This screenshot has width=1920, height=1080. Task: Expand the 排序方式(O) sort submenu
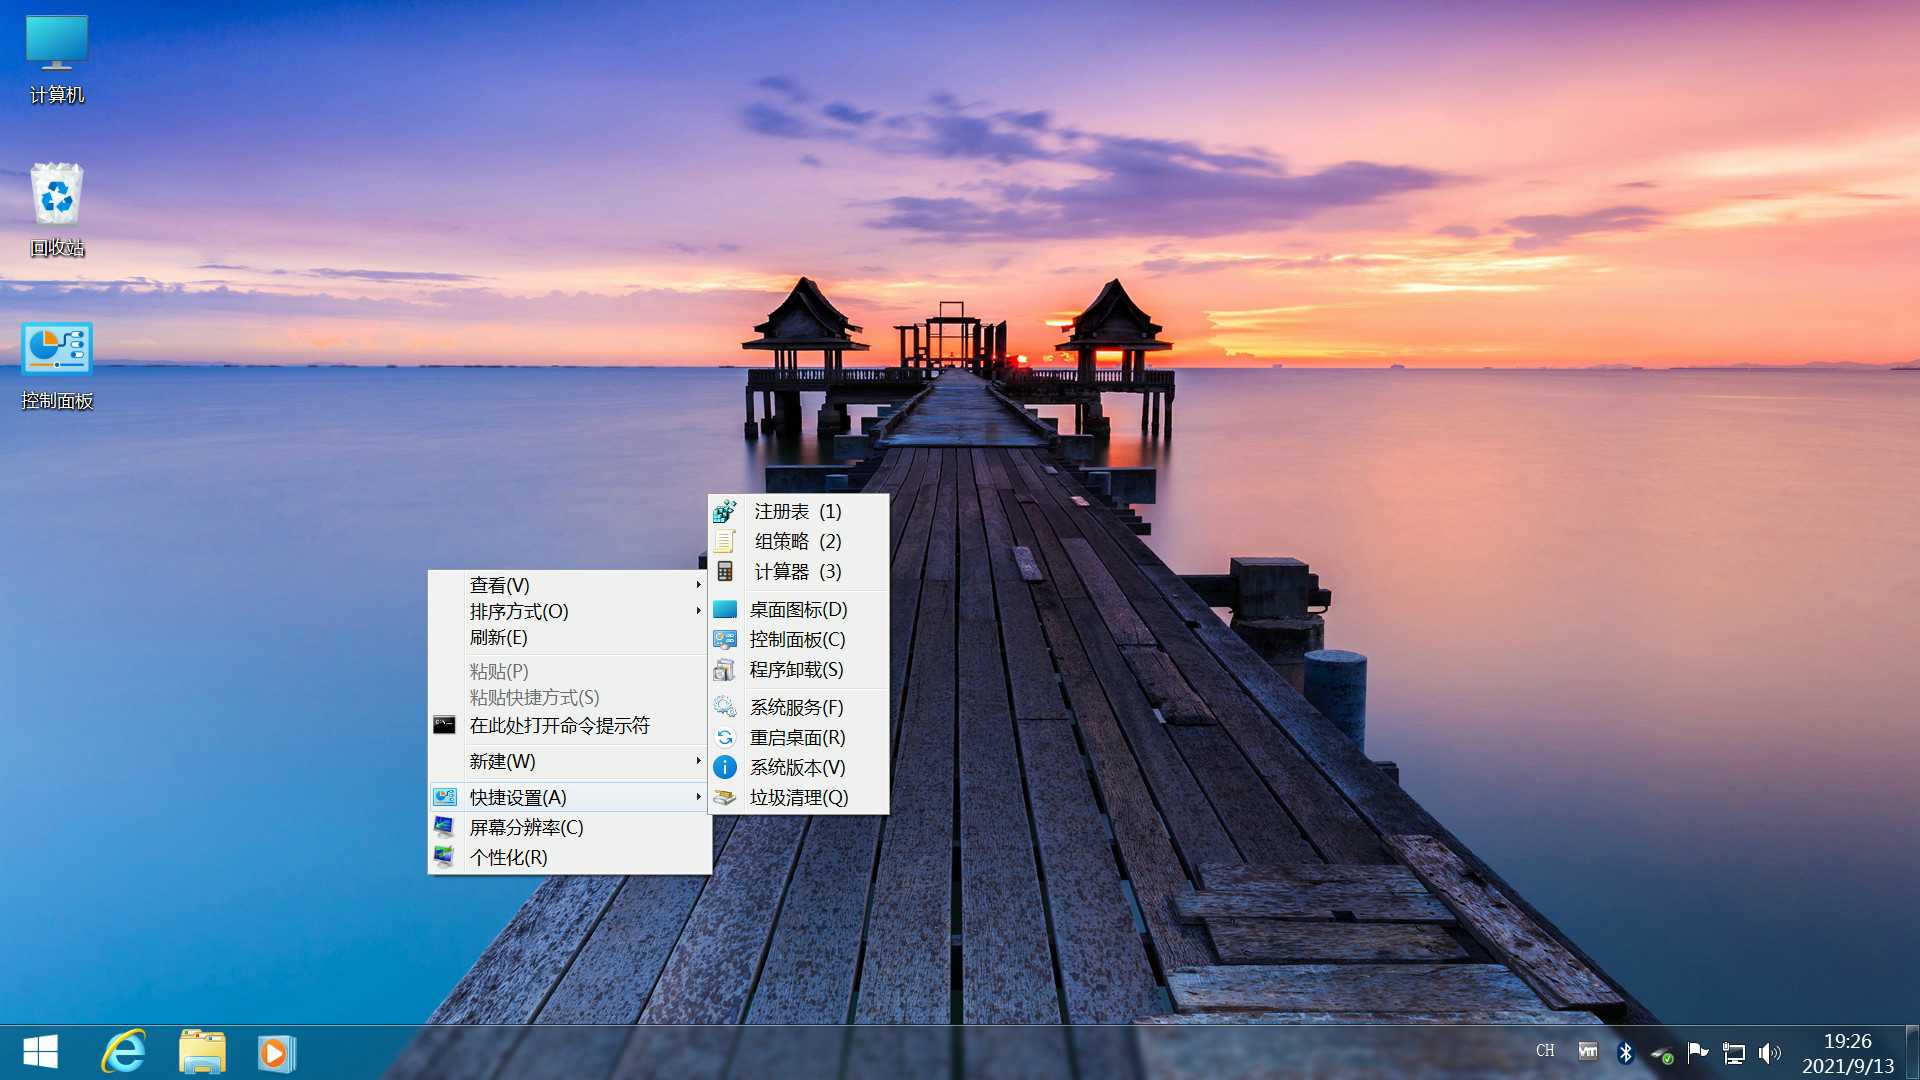pyautogui.click(x=520, y=612)
